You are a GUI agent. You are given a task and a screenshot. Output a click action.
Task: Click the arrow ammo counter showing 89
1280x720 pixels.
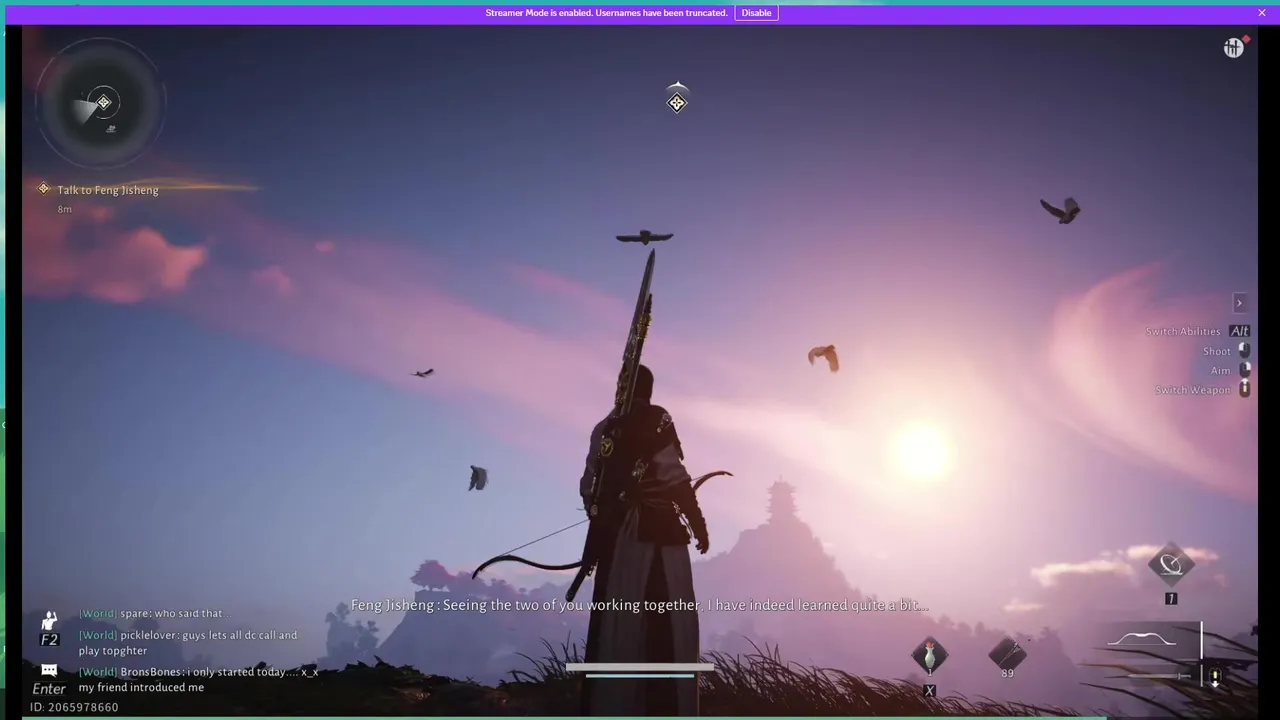pos(1007,673)
